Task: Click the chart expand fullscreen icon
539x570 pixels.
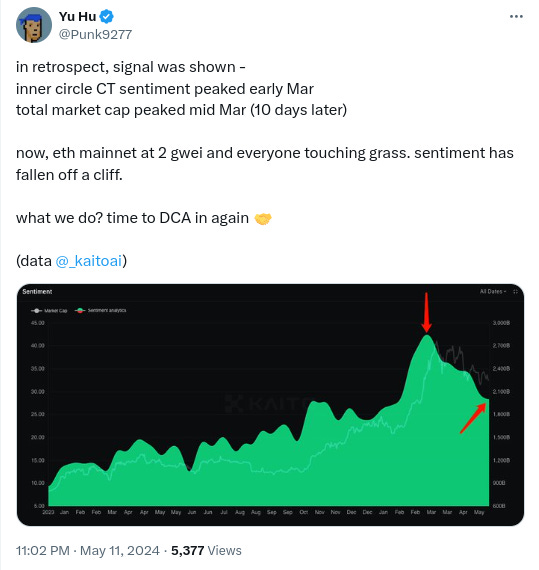Action: [515, 292]
